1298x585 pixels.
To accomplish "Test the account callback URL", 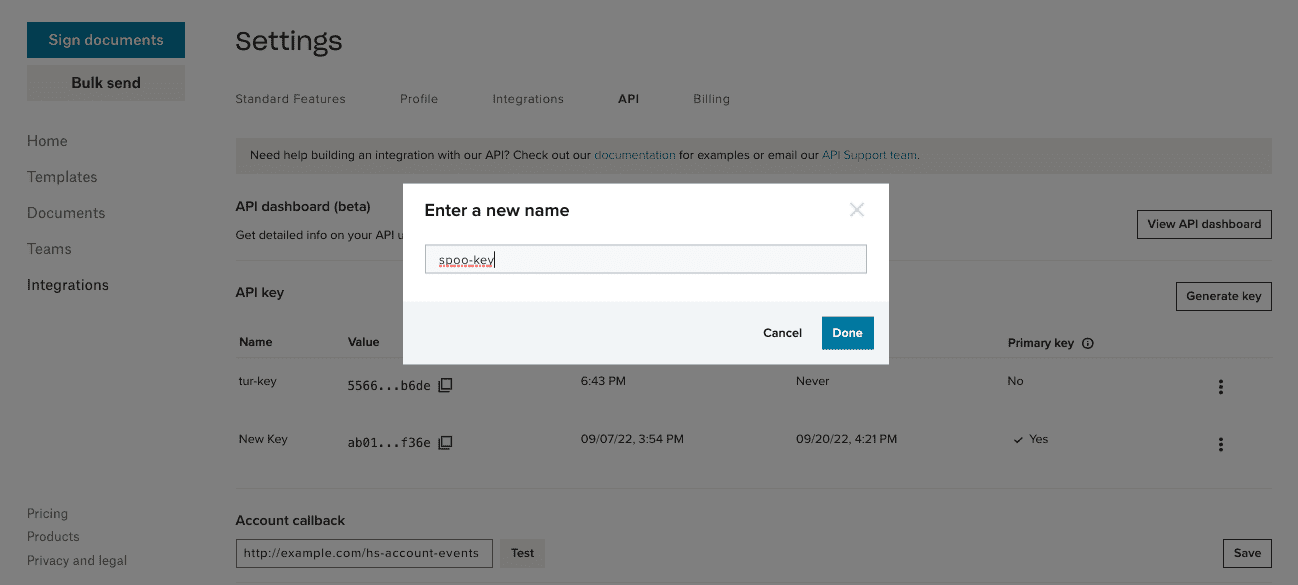I will pyautogui.click(x=521, y=553).
